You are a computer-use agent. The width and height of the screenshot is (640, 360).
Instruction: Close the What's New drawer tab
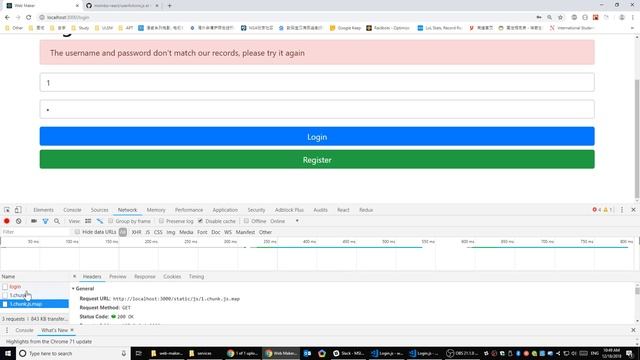point(72,330)
